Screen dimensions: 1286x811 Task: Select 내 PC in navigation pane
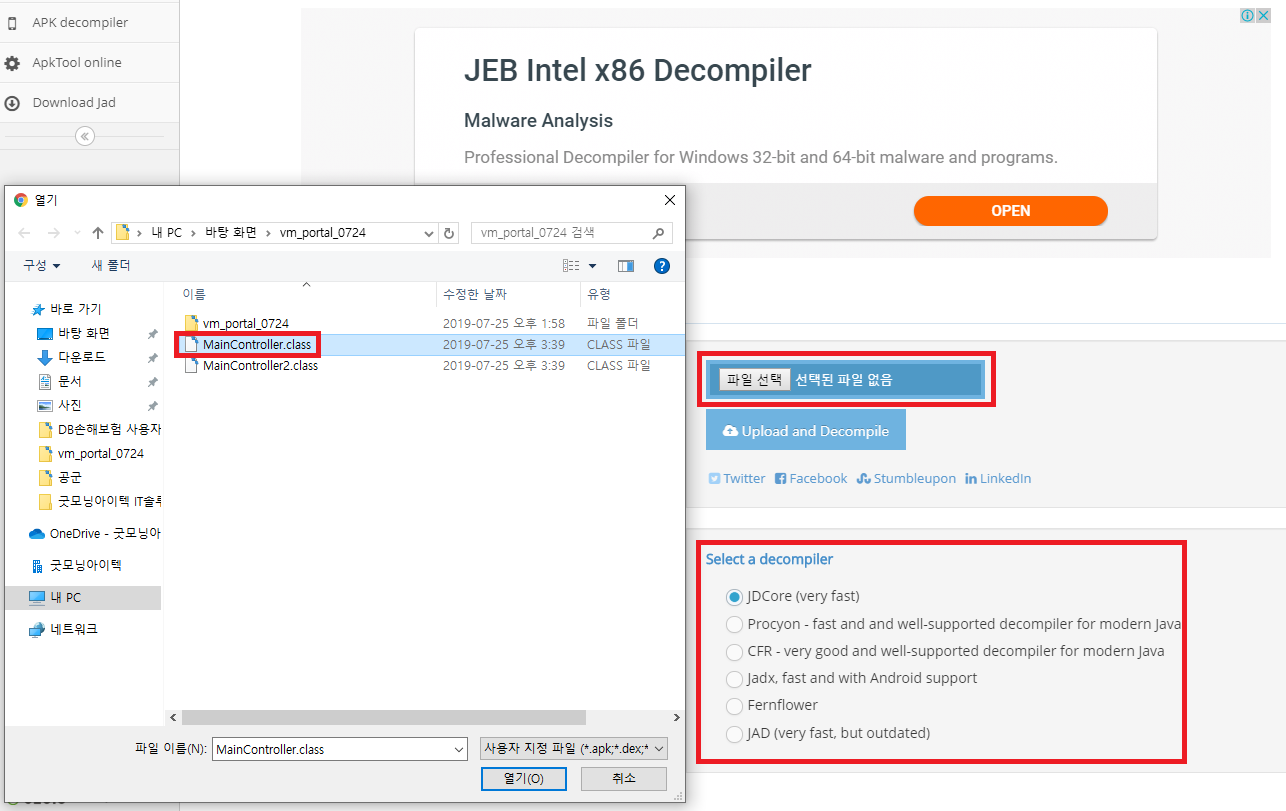tap(82, 598)
